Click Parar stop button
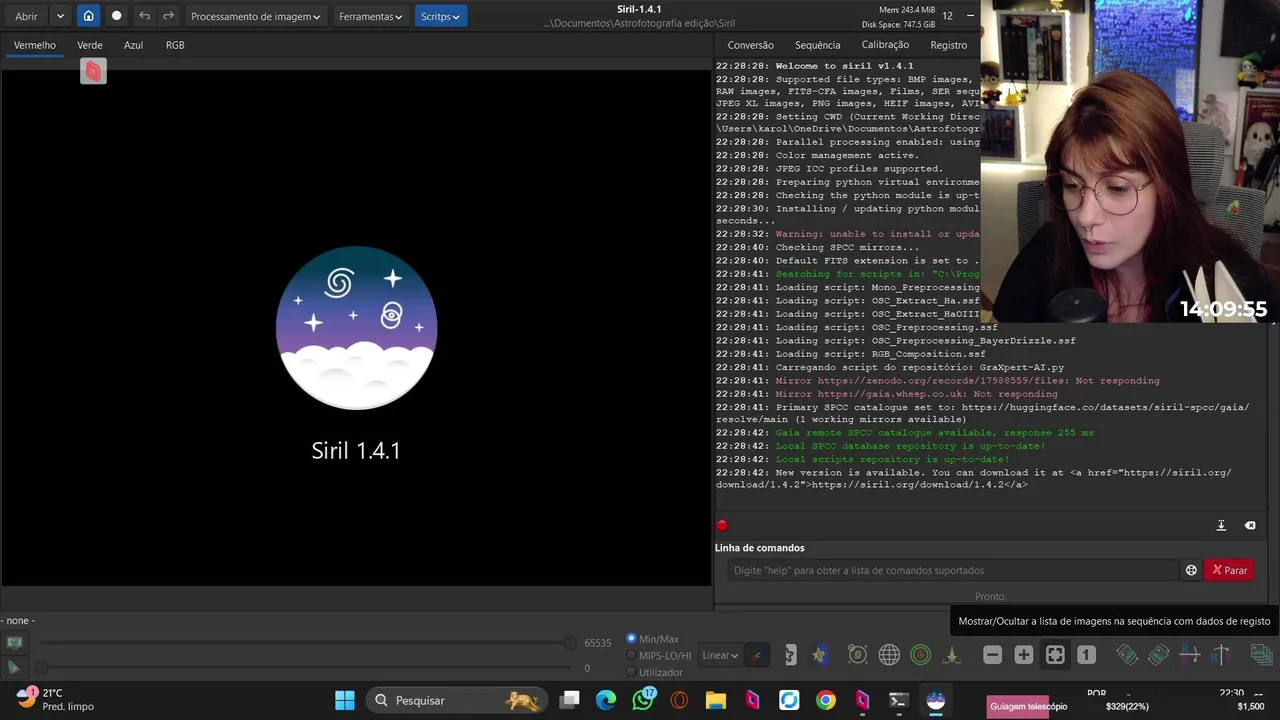1280x720 pixels. tap(1230, 570)
